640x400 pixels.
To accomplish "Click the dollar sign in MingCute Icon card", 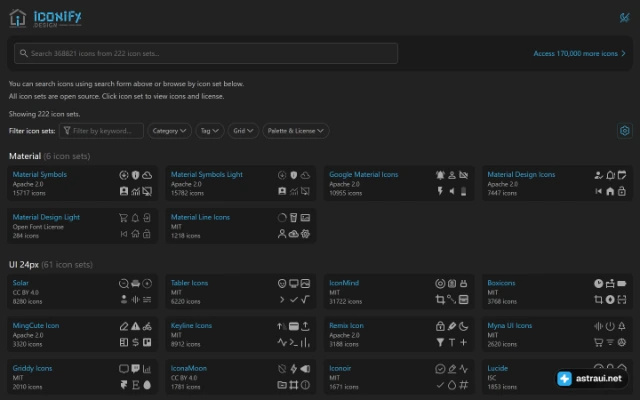I will point(136,342).
